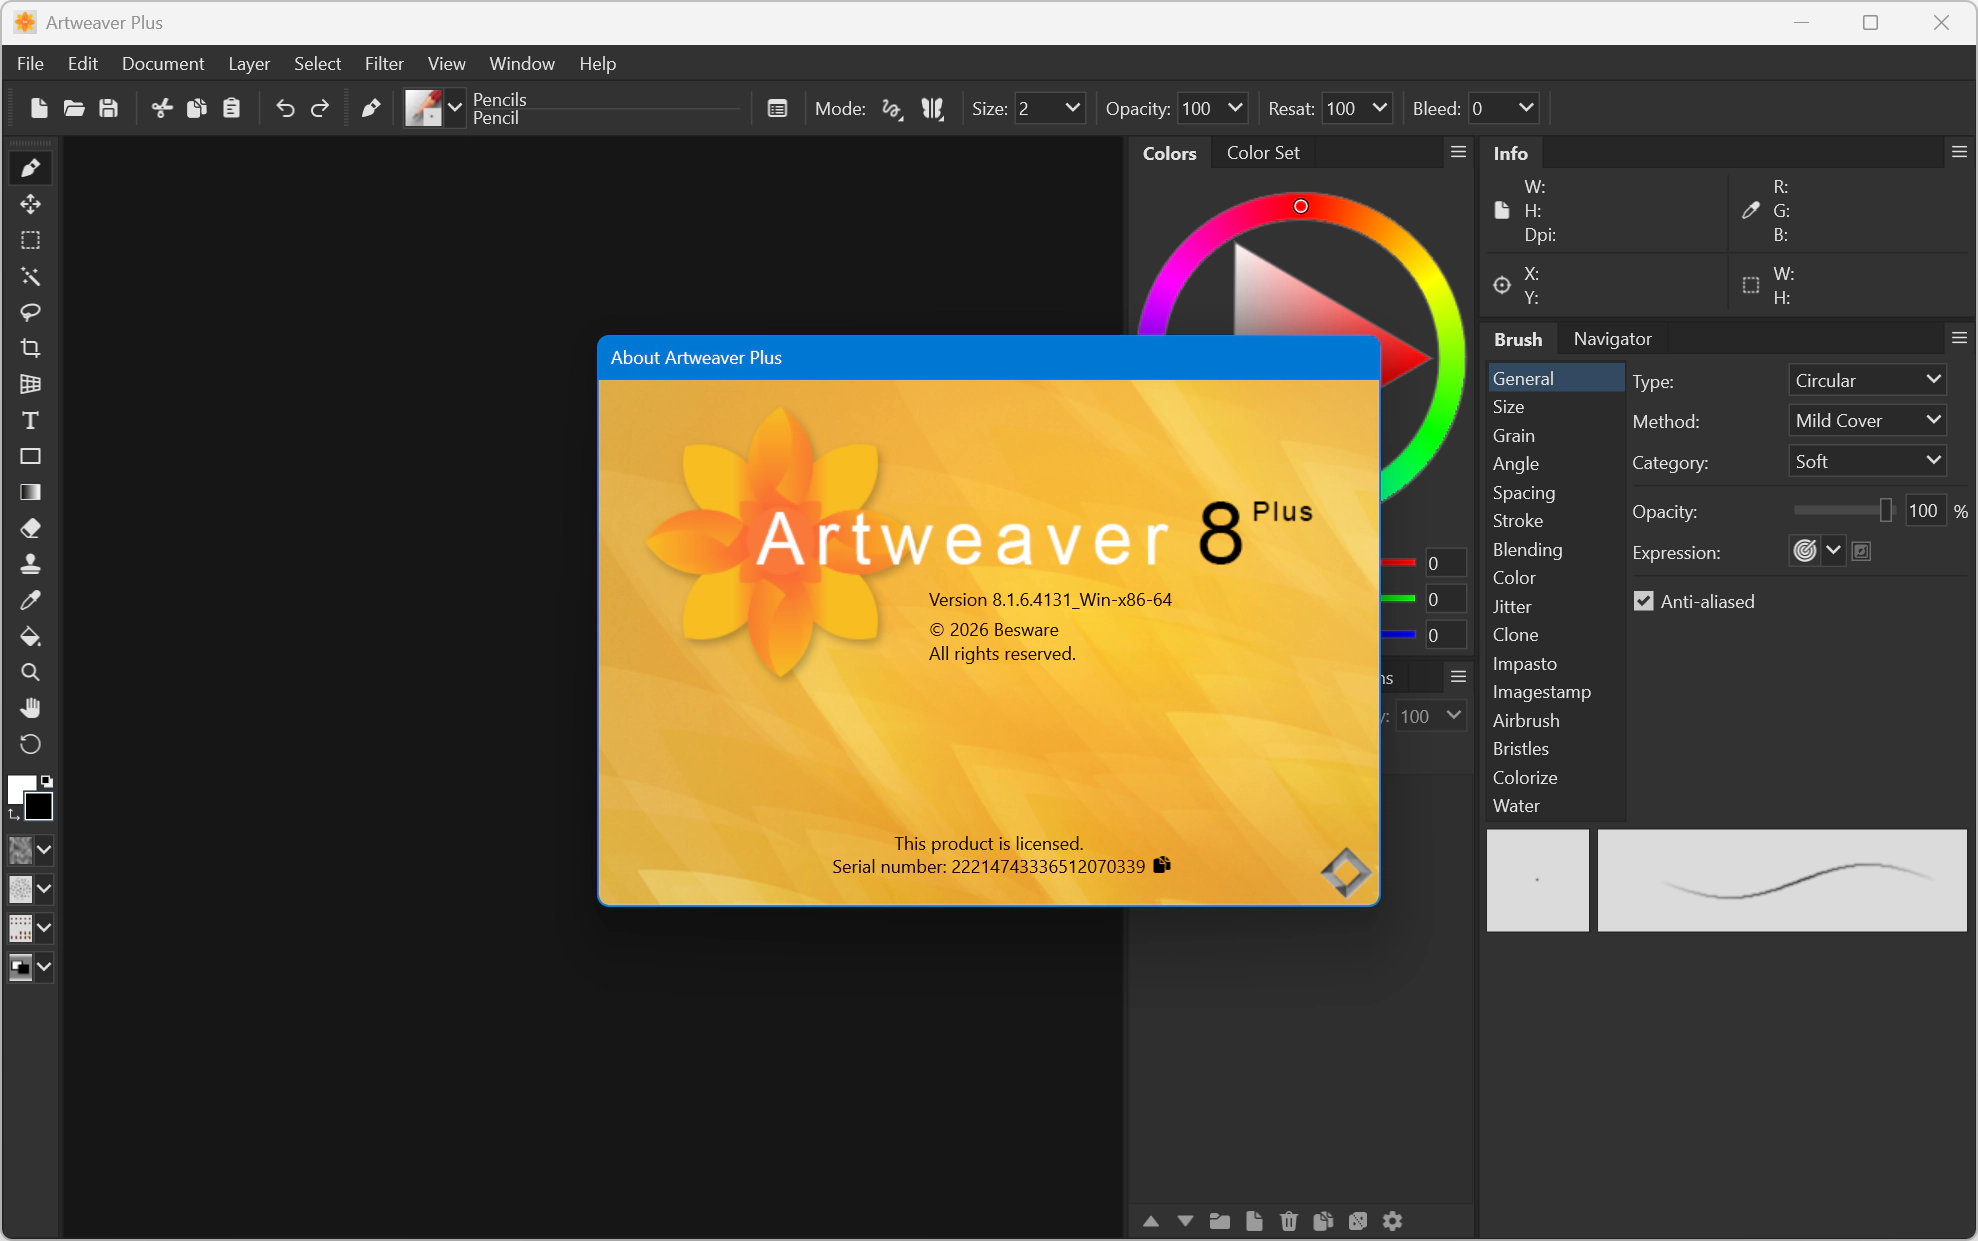This screenshot has height=1241, width=1978.
Task: Click the brush Opacity percent input field
Action: tap(1925, 511)
